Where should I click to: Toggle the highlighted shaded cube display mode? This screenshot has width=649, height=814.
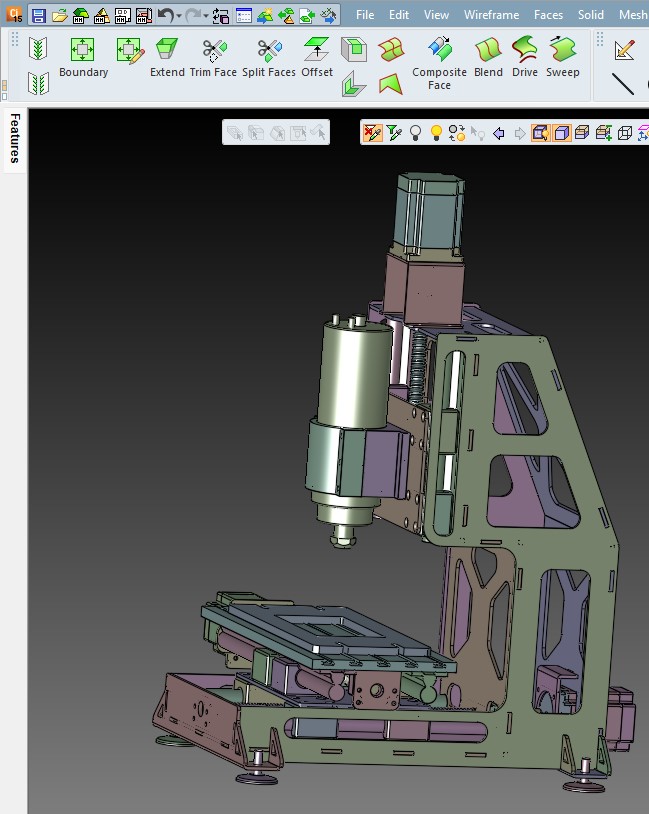pyautogui.click(x=562, y=133)
